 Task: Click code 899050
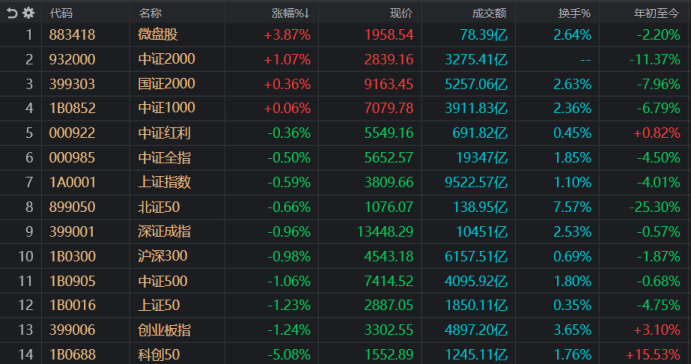point(72,207)
